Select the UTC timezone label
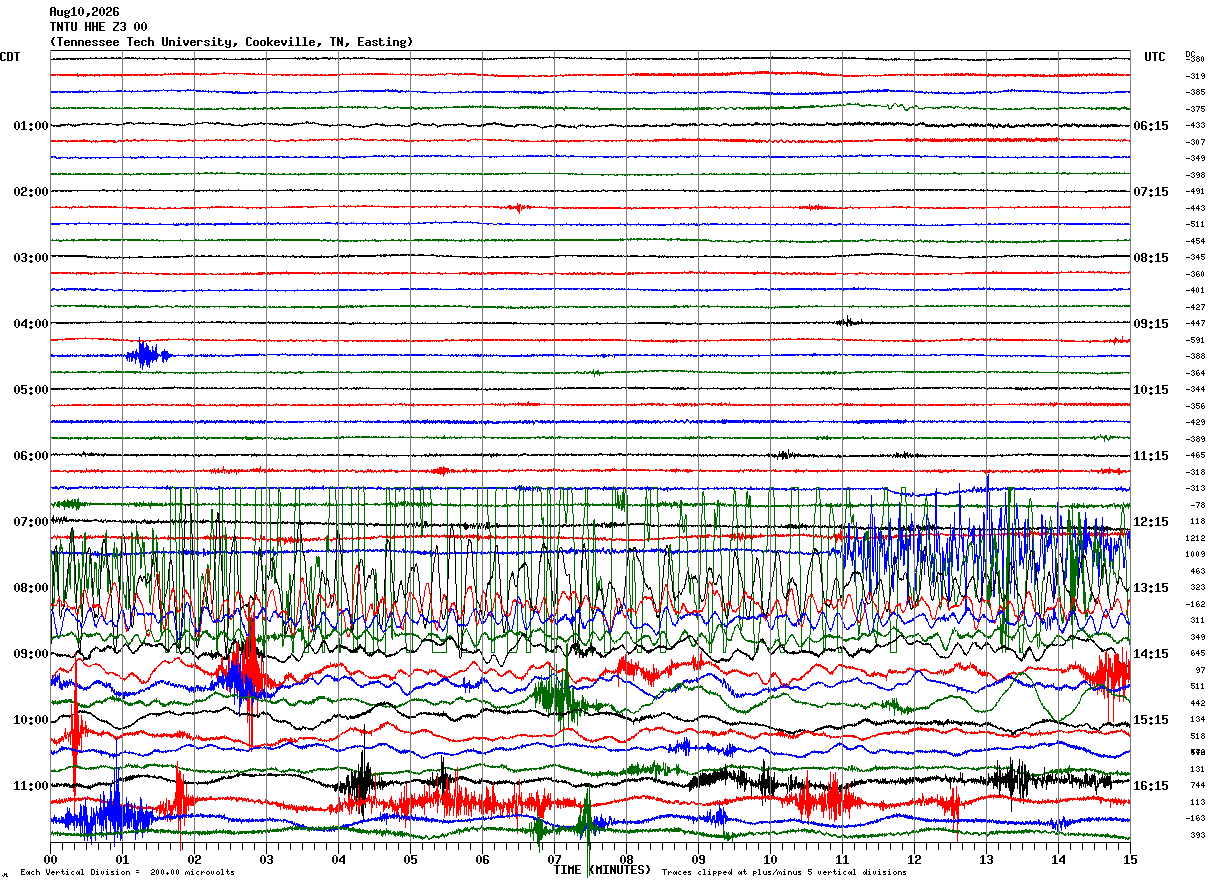Screen dimensions: 1210x886 coord(1155,57)
